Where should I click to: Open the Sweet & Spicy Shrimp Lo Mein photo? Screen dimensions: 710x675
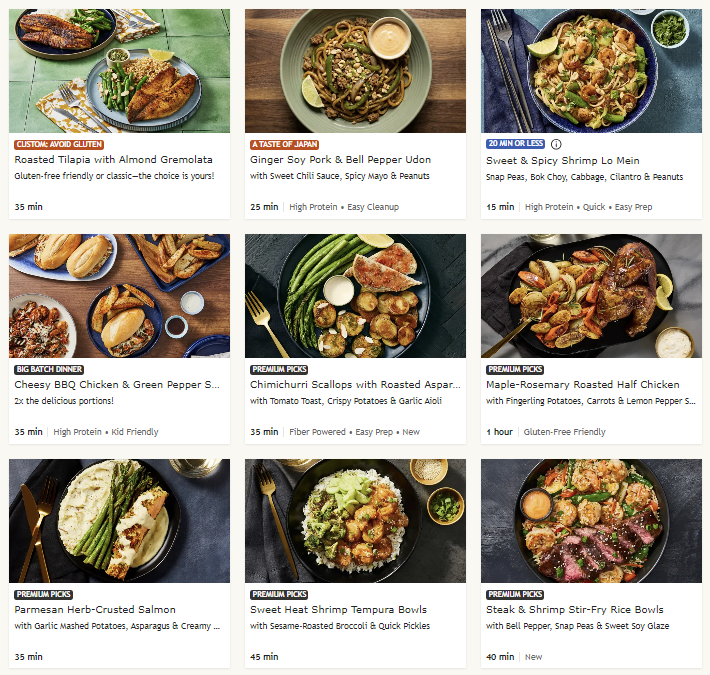[x=591, y=71]
